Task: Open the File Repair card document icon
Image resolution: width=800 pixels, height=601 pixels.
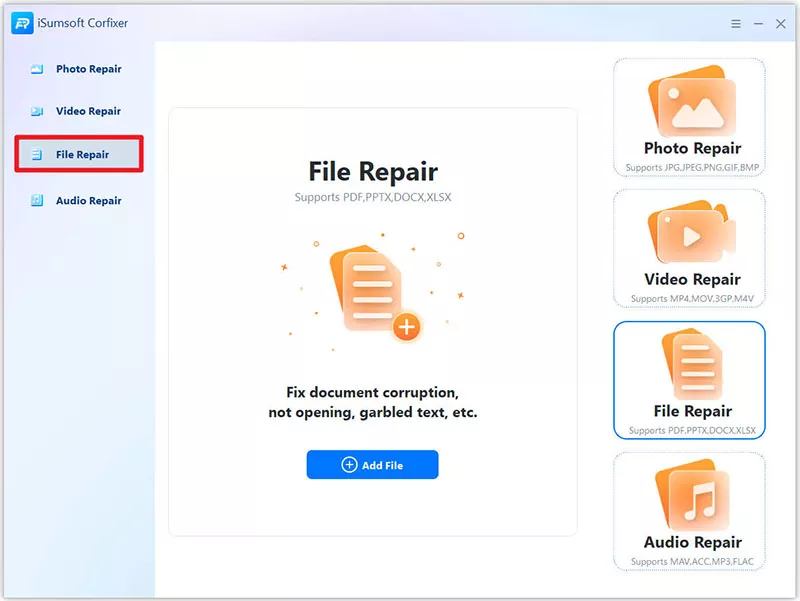Action: tap(693, 364)
